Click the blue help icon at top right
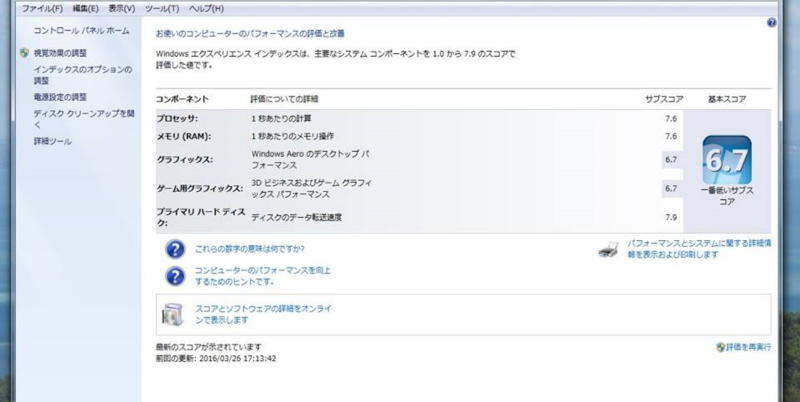The image size is (800, 402). (x=771, y=22)
